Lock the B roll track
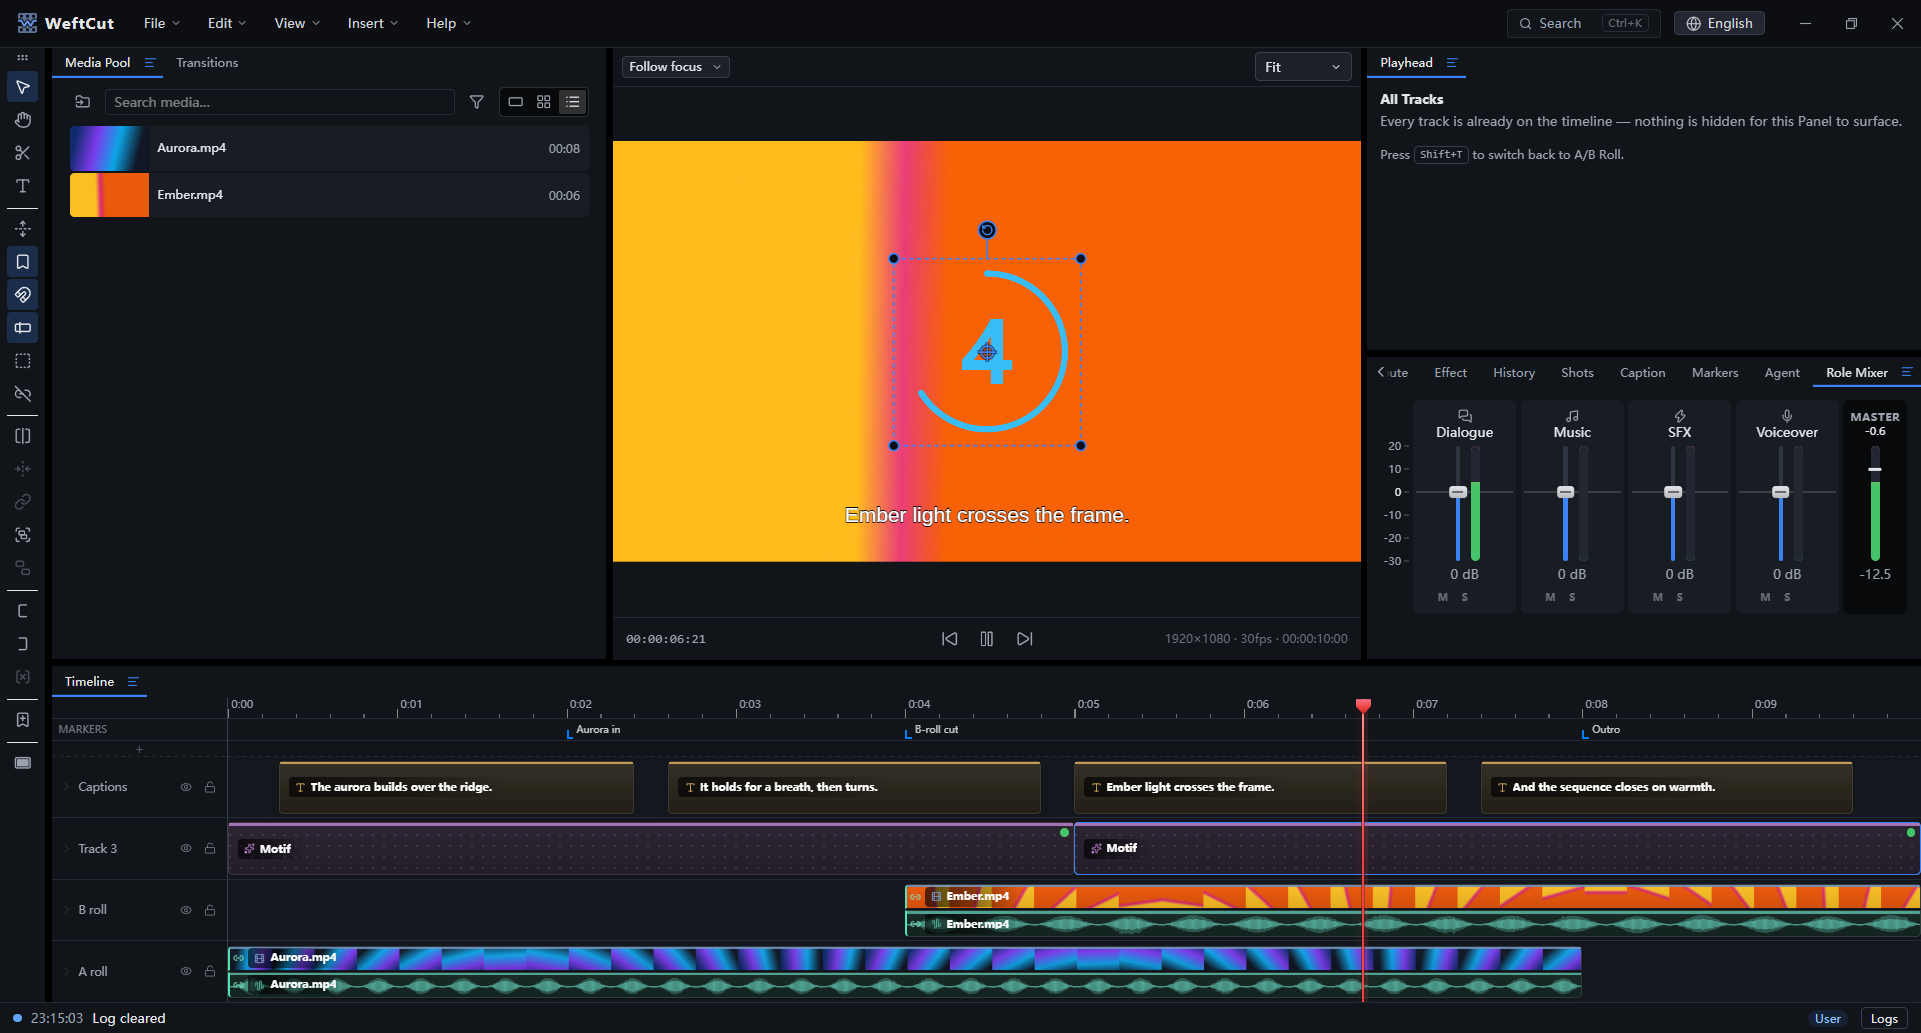1921x1033 pixels. [x=210, y=910]
